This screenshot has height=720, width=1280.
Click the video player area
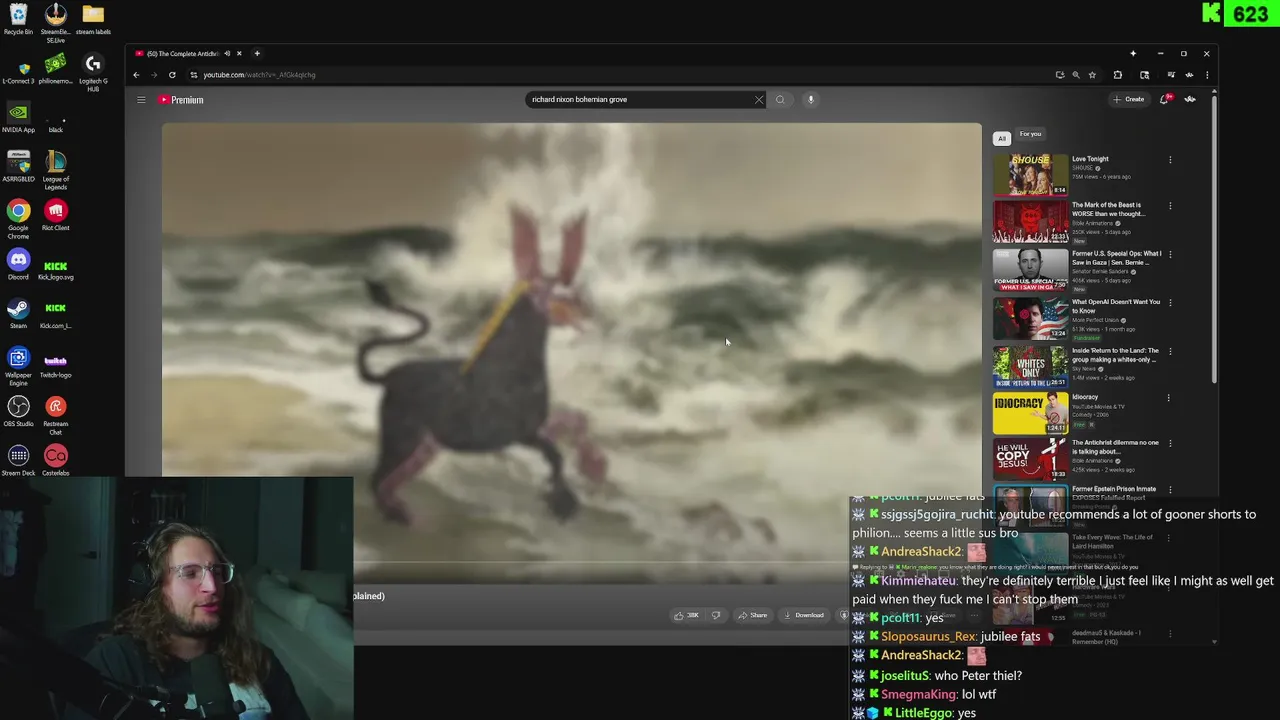[x=572, y=353]
